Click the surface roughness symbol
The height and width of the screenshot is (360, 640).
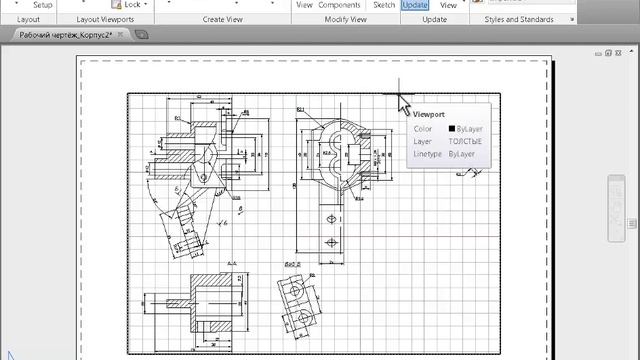tap(469, 173)
